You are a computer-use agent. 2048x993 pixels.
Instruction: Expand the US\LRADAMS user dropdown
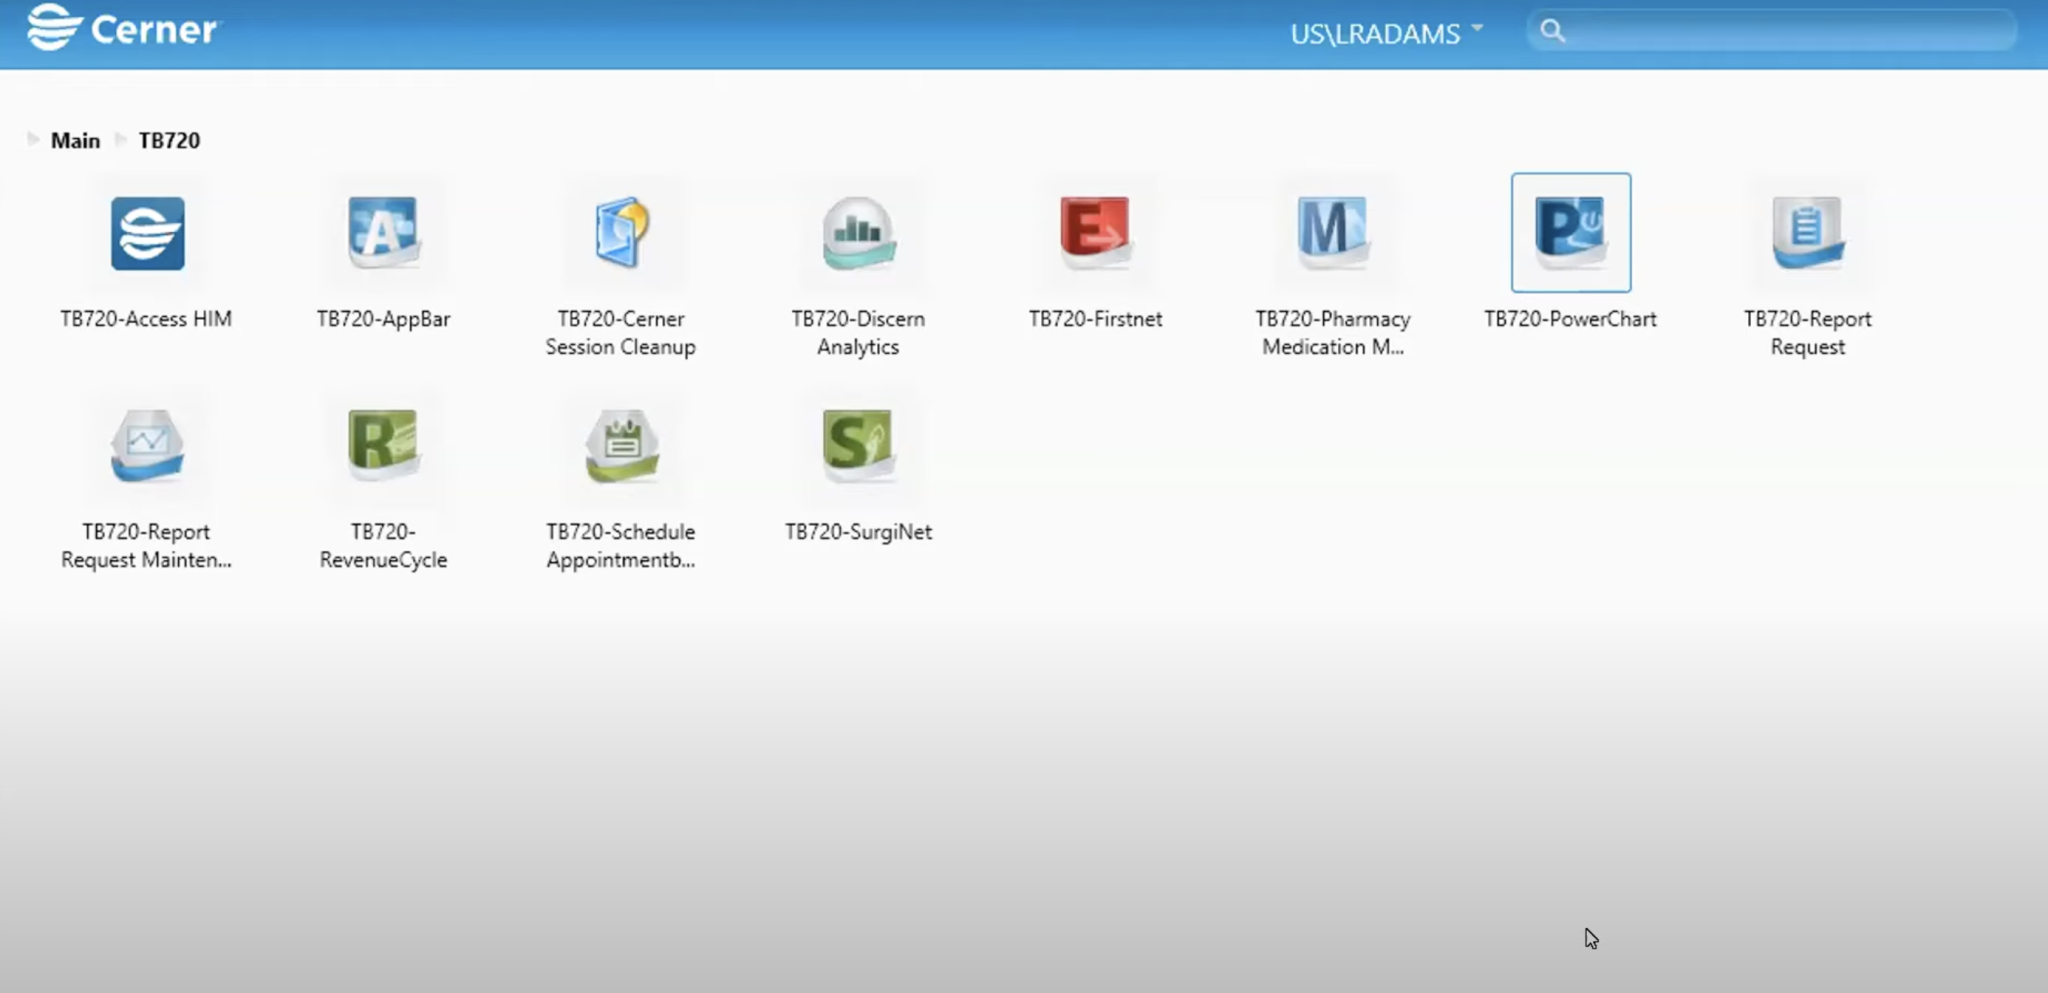point(1386,33)
